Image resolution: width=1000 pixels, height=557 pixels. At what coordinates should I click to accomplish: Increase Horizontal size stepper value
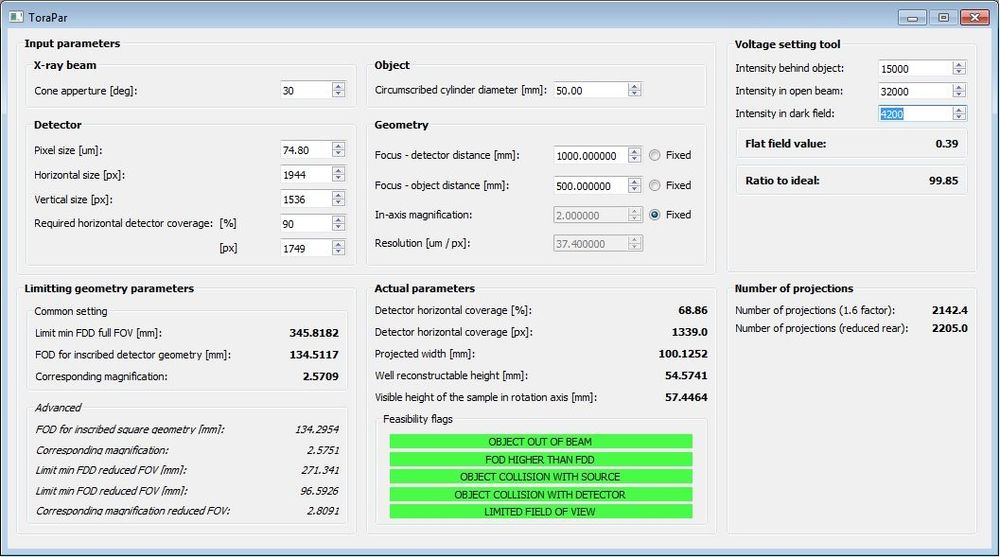coord(338,170)
